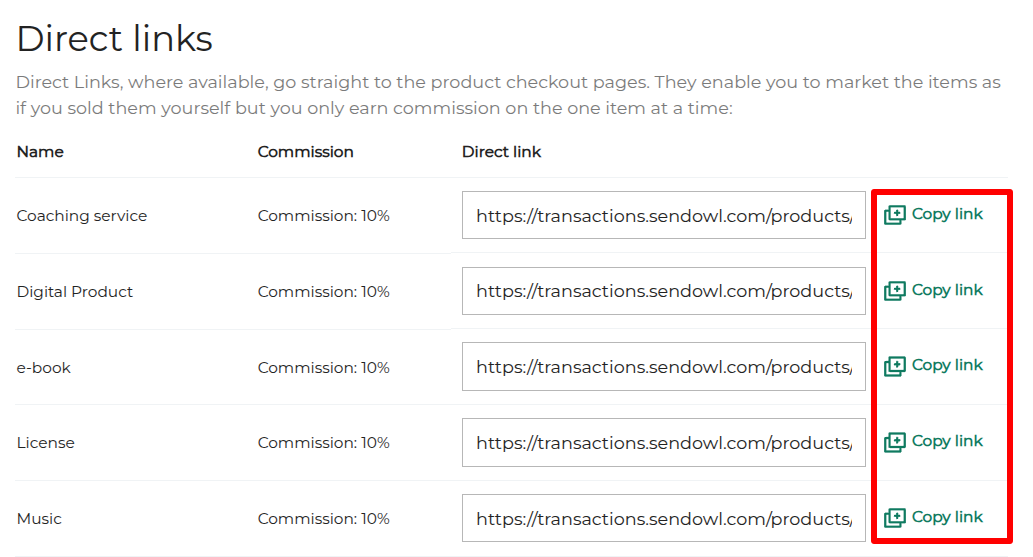Click the Coaching service product name
Image resolution: width=1033 pixels, height=557 pixels.
point(82,216)
